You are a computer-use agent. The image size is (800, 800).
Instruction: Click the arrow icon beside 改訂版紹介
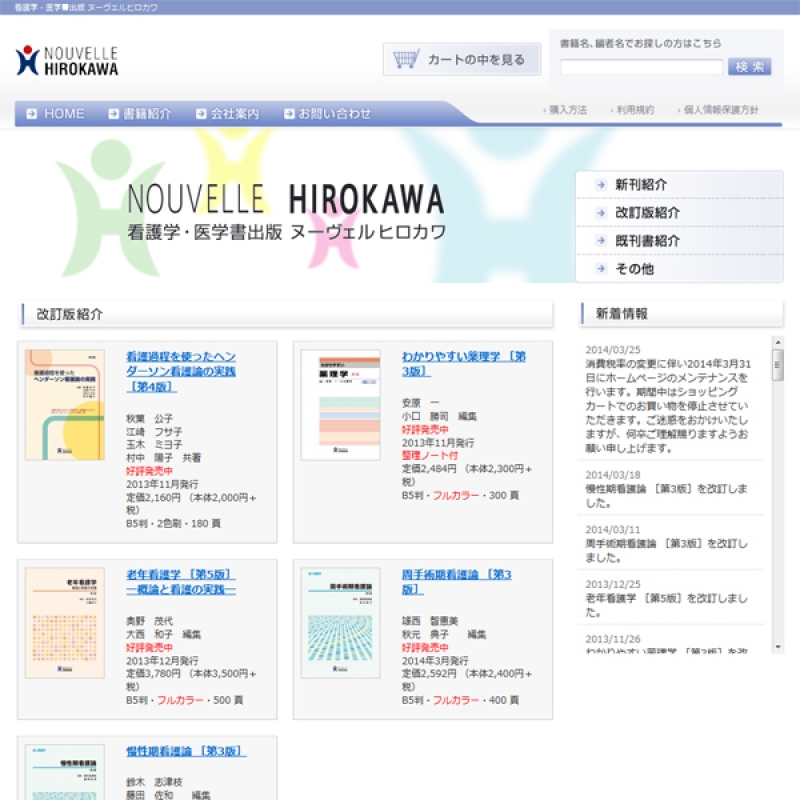[x=601, y=213]
